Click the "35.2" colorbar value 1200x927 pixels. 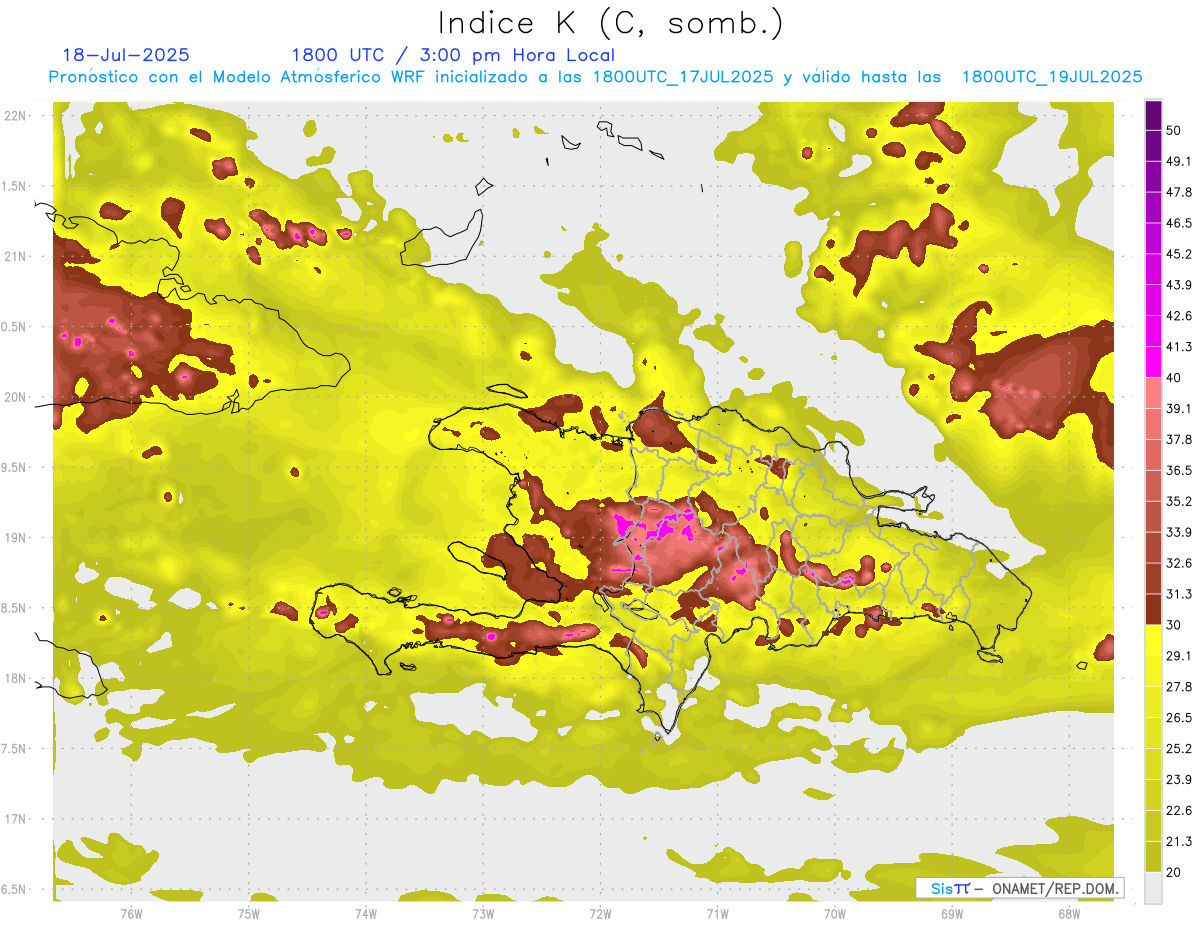point(1179,501)
